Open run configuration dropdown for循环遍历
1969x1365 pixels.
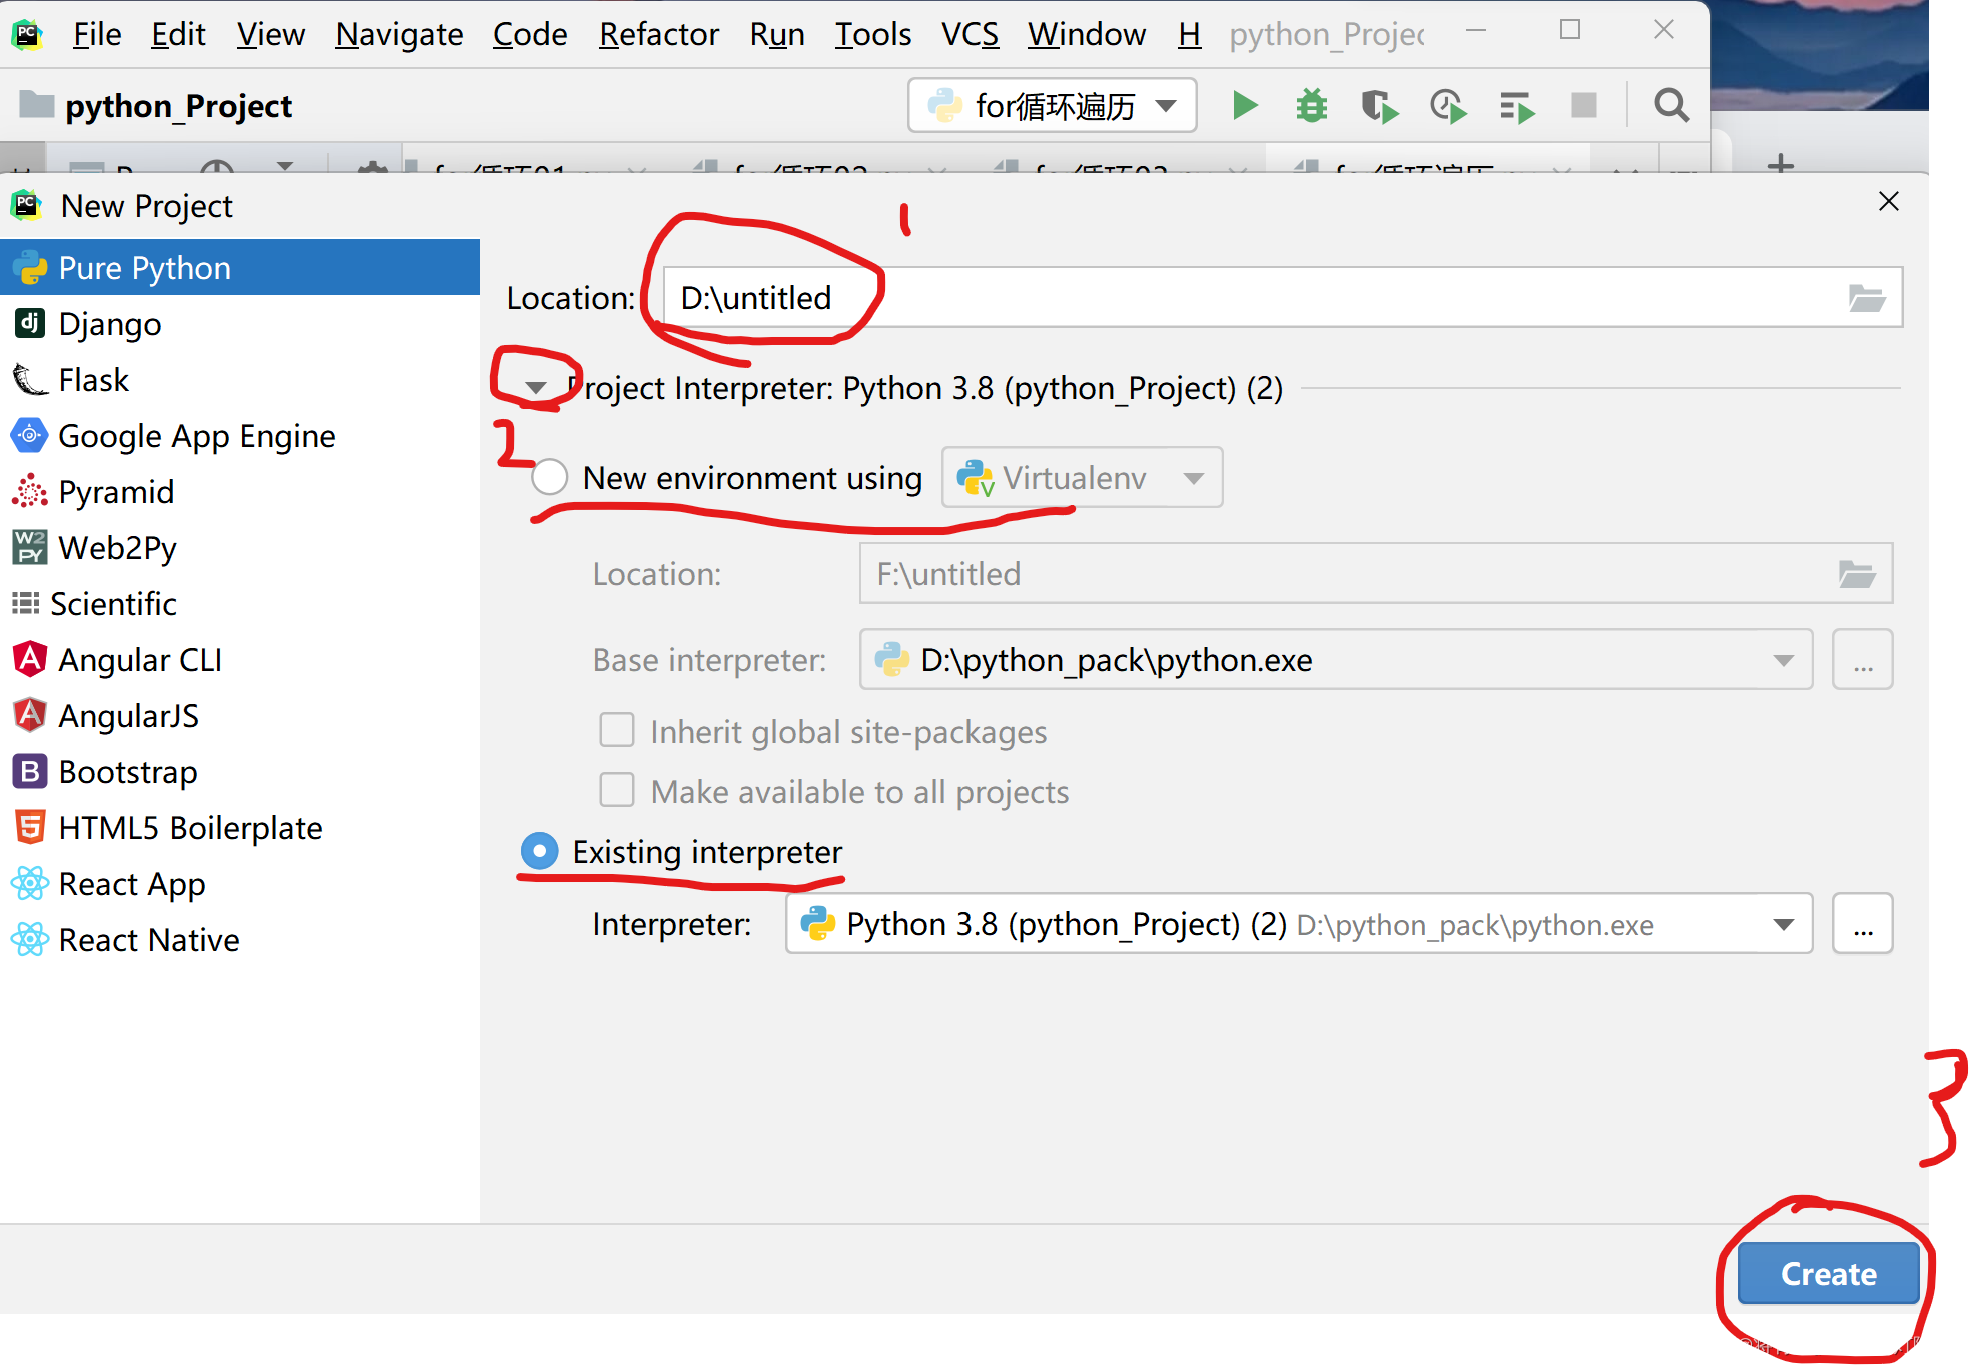click(1052, 105)
